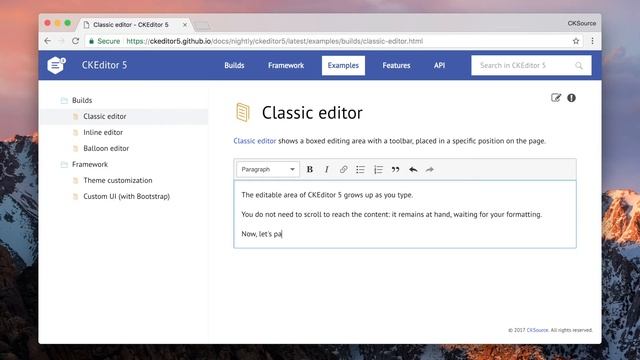The image size is (640, 360).
Task: Click the "You do not need to scroll" paragraph
Action: (x=391, y=214)
